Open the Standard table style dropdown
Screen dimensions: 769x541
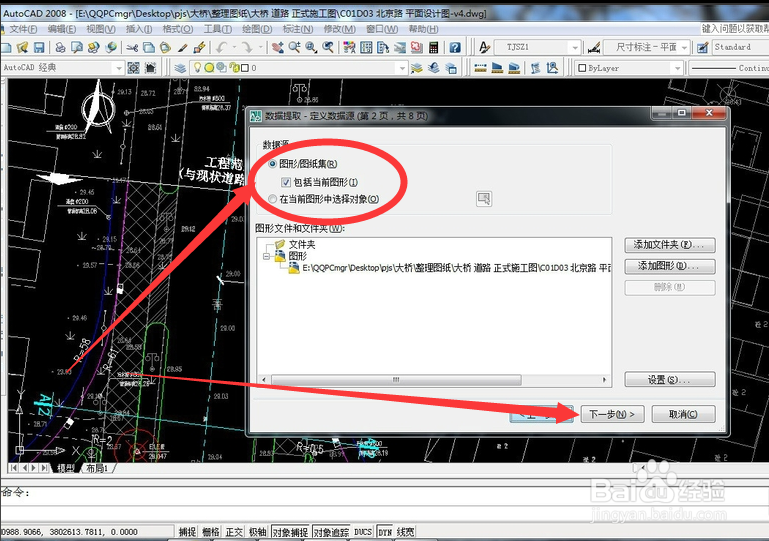point(741,48)
